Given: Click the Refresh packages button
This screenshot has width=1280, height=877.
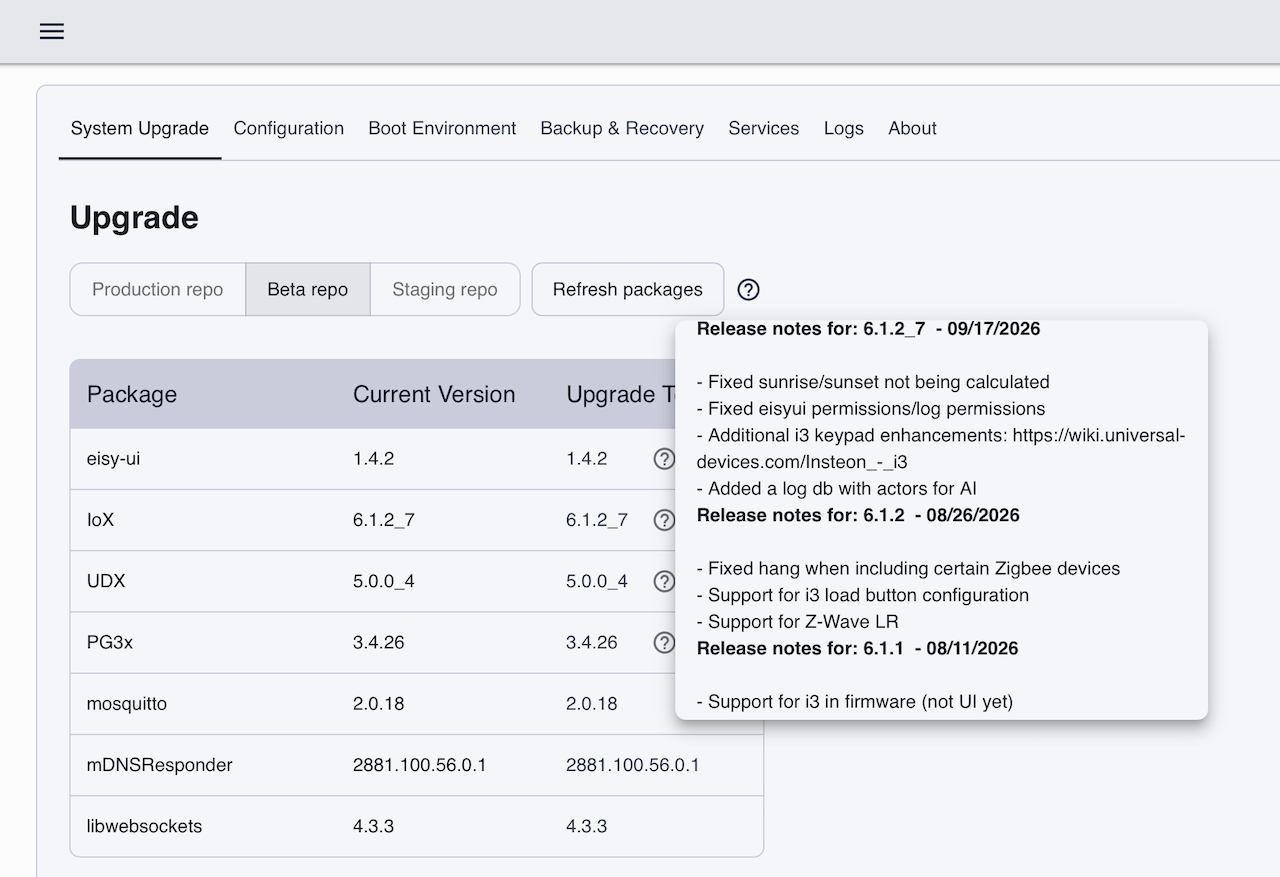Looking at the screenshot, I should click(628, 289).
